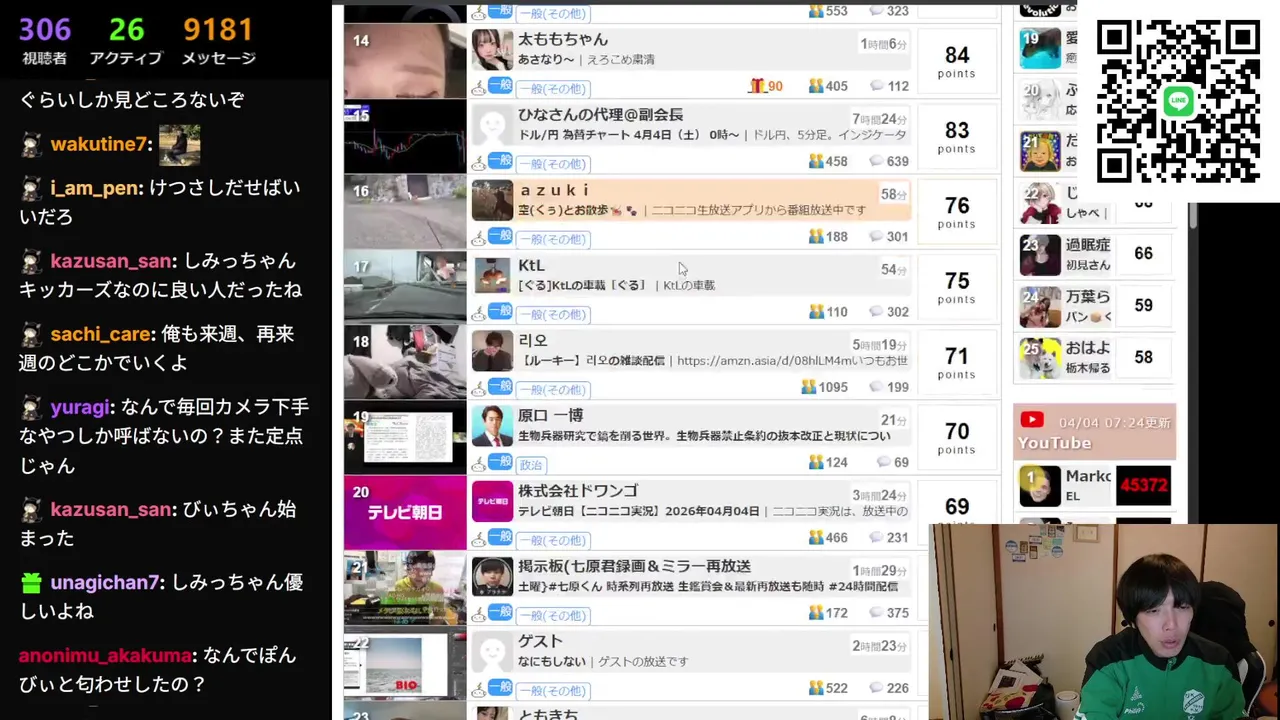Click username anonimu_akakuma in chat
Image resolution: width=1280 pixels, height=720 pixels.
click(x=105, y=656)
